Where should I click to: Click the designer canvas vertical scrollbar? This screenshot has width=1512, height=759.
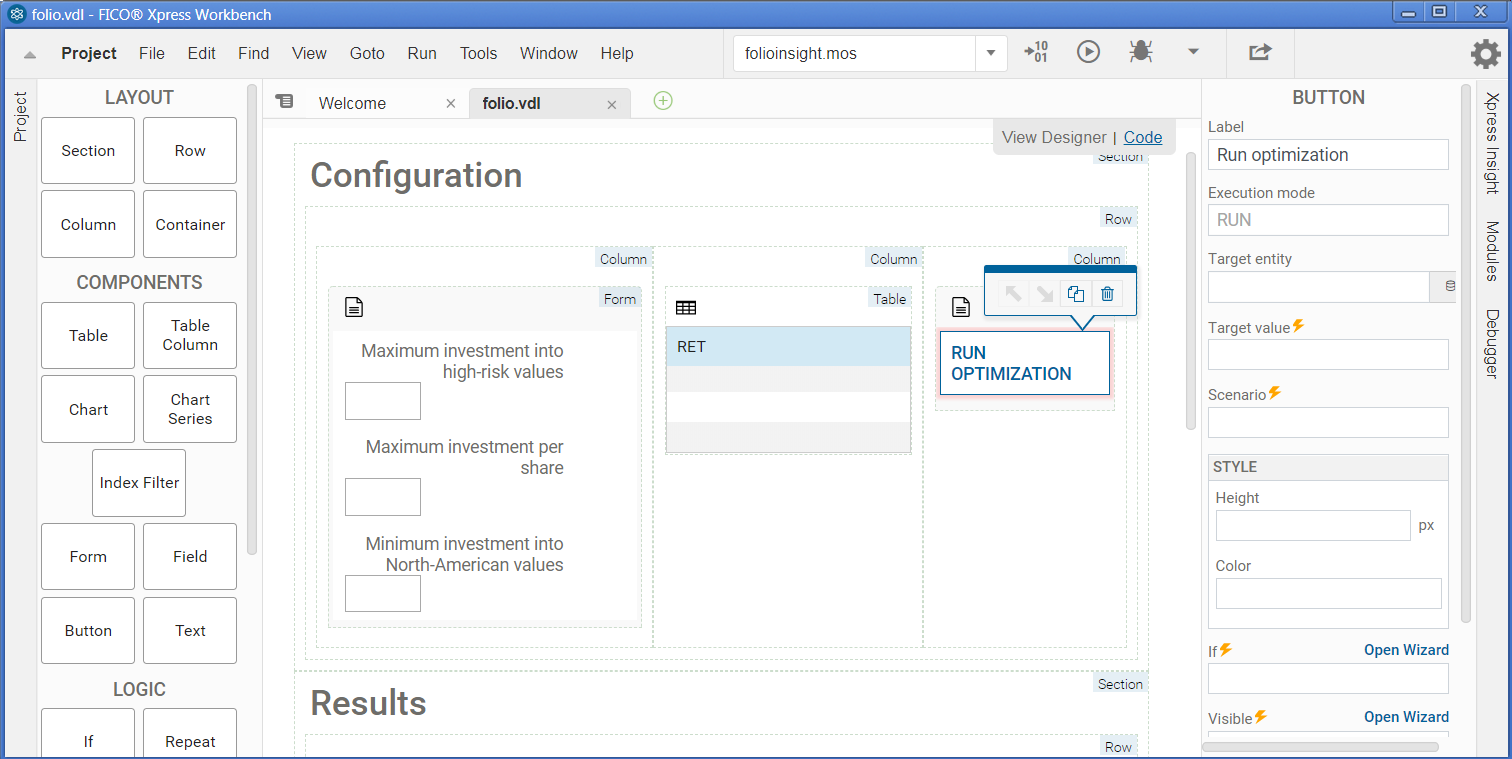[x=1191, y=290]
